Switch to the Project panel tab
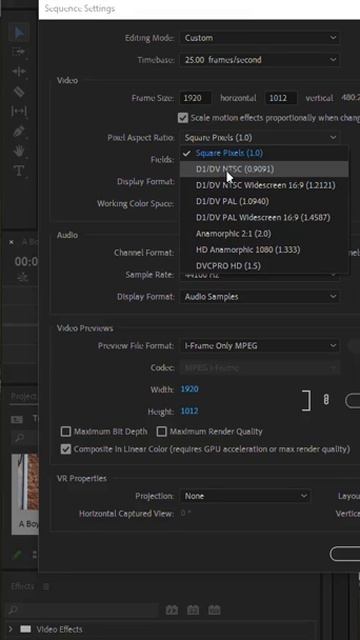 click(x=23, y=396)
